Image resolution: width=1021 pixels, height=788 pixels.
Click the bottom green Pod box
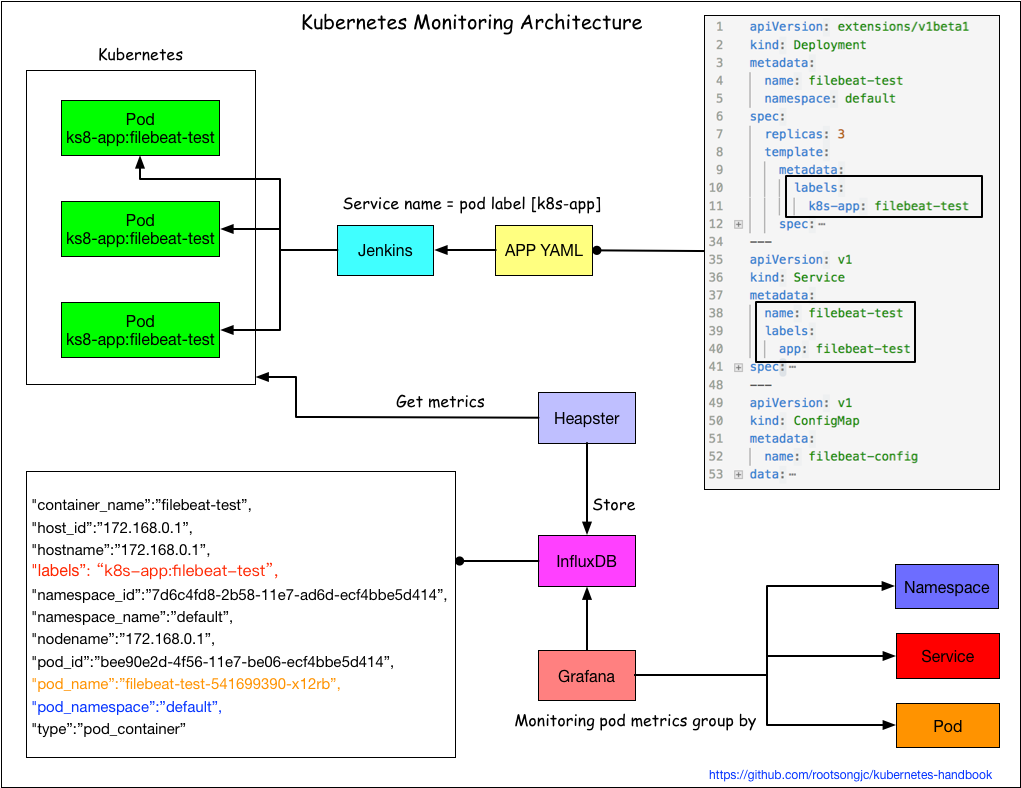point(140,330)
